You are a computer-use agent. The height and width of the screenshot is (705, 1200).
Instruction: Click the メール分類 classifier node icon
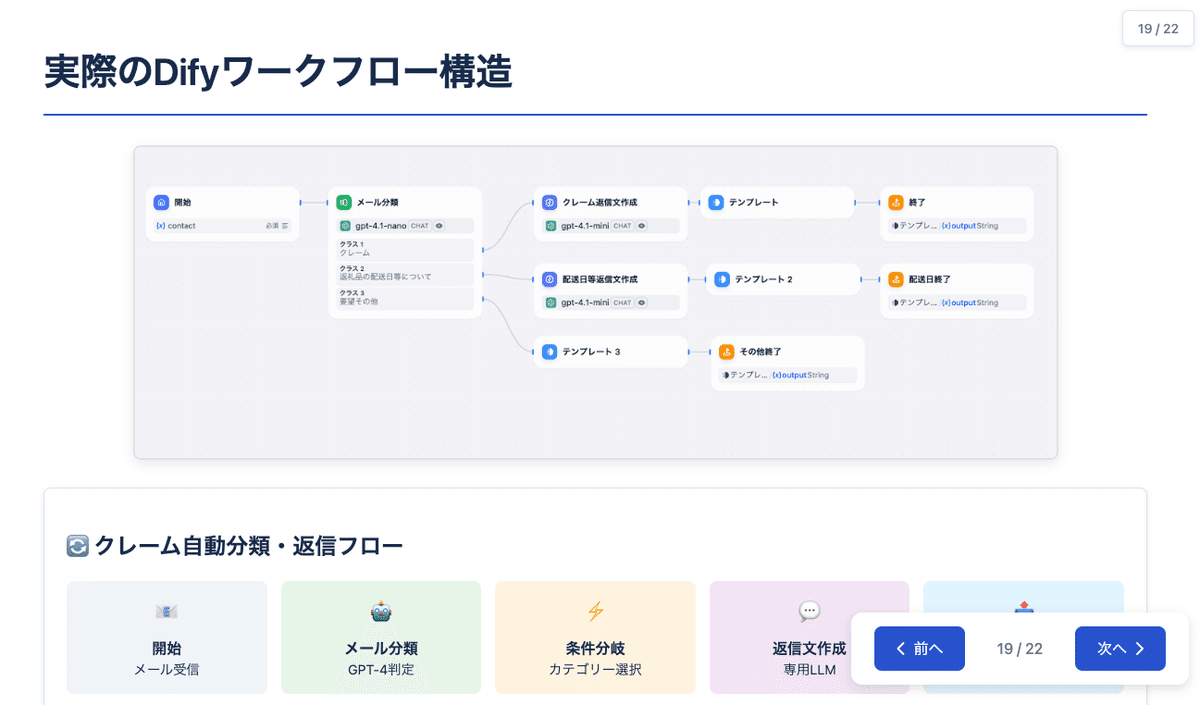(x=345, y=202)
